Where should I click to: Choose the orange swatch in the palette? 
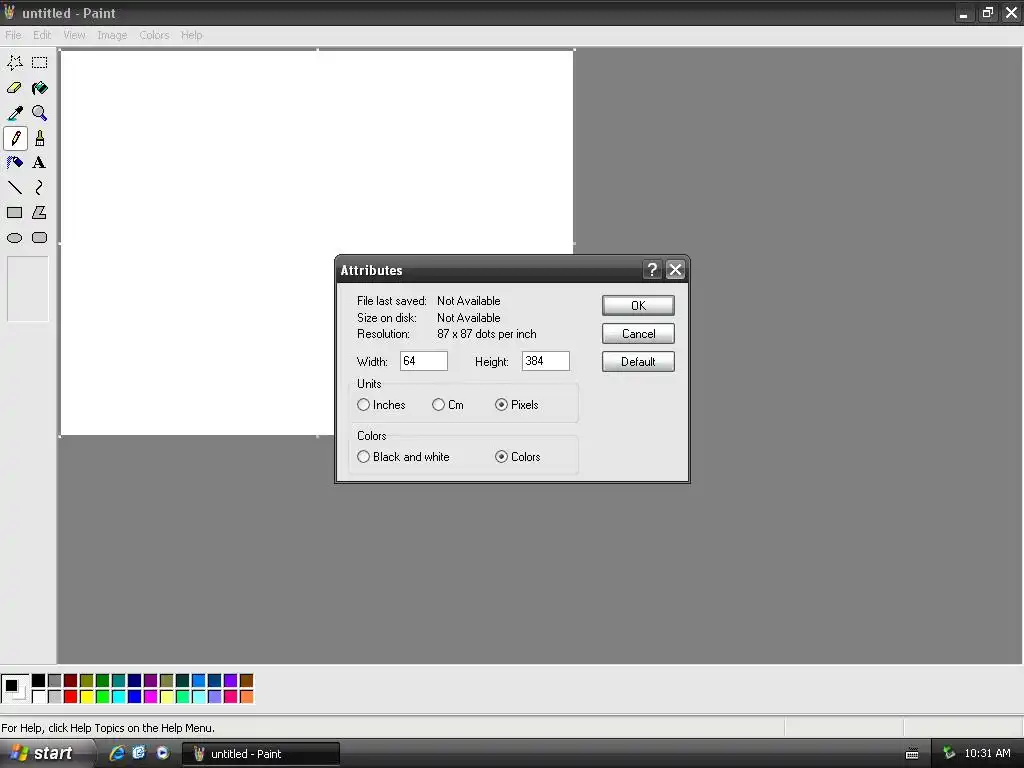[x=246, y=697]
